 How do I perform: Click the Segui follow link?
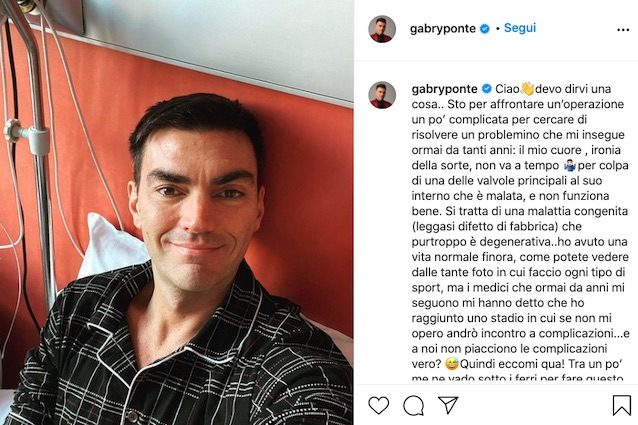[x=520, y=28]
